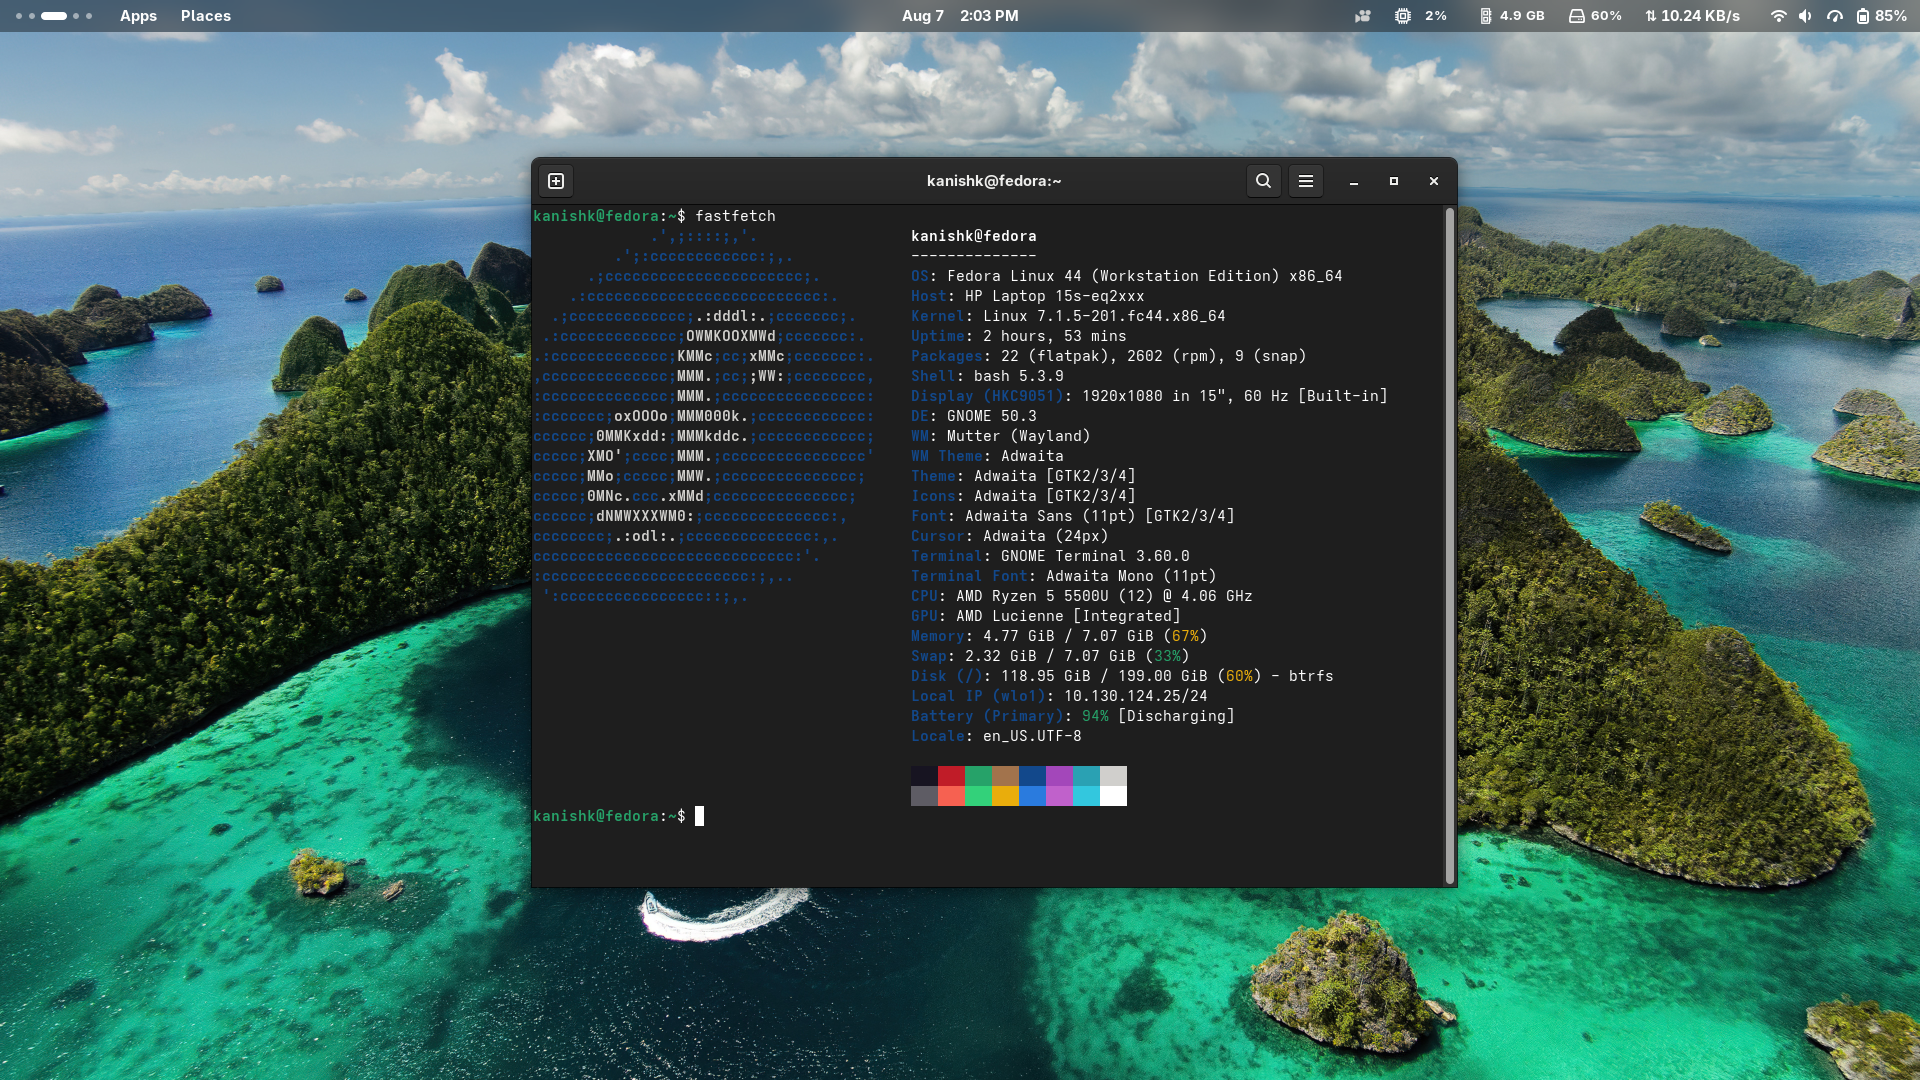
Task: Click the Font line Adwaita Sans (11pt)
Action: click(x=1073, y=516)
